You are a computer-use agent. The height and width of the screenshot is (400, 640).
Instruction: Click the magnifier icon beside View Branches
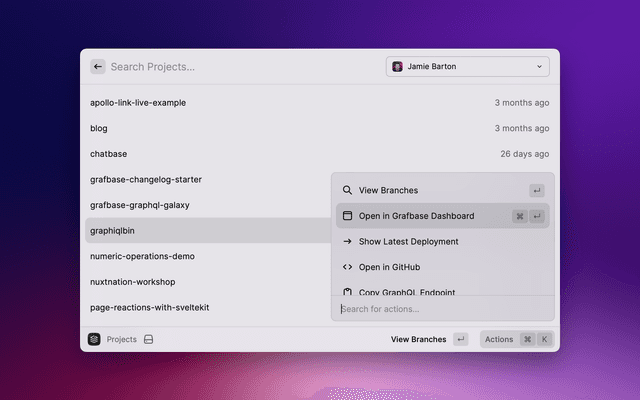[347, 190]
